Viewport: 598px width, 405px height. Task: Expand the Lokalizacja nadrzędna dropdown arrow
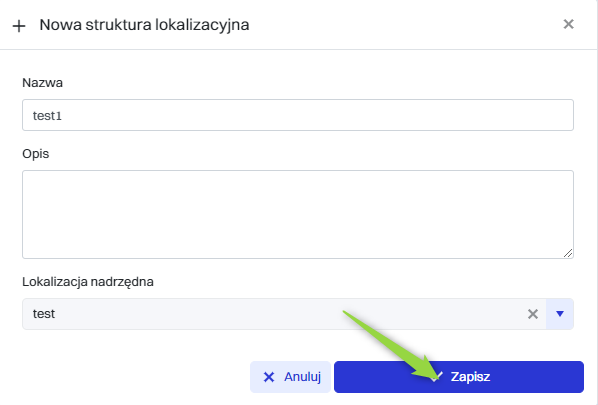click(x=559, y=314)
